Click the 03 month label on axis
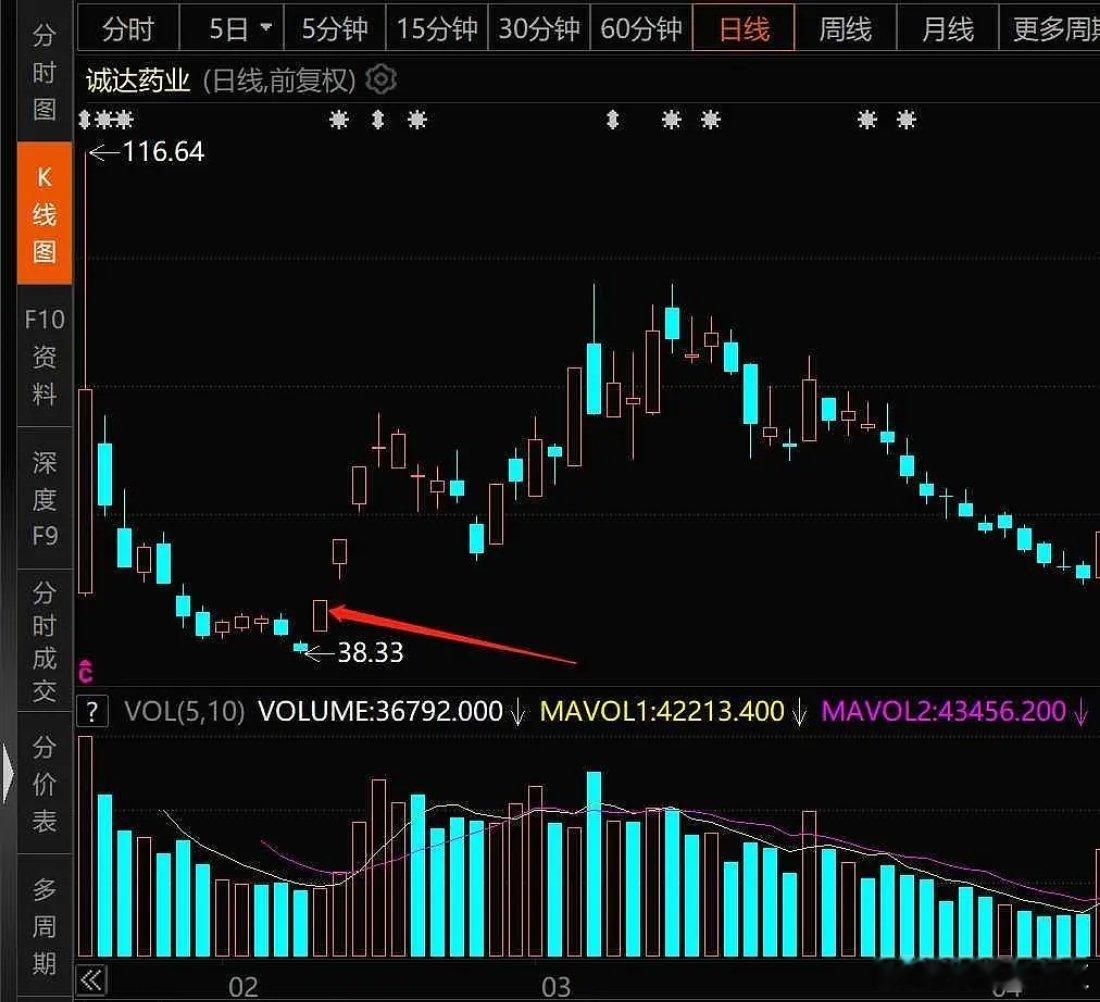Image resolution: width=1100 pixels, height=1002 pixels. (x=556, y=987)
